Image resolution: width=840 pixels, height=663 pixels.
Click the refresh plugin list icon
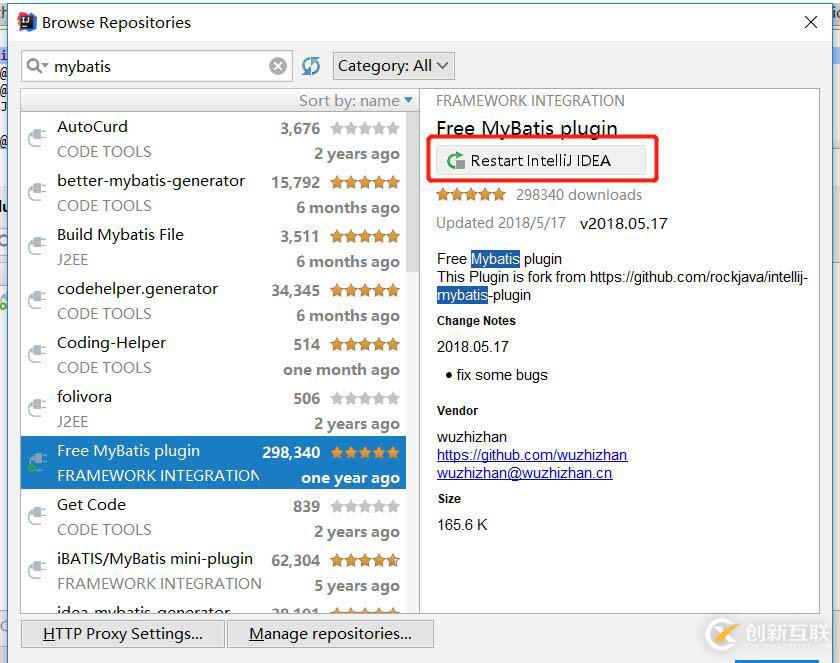[311, 66]
